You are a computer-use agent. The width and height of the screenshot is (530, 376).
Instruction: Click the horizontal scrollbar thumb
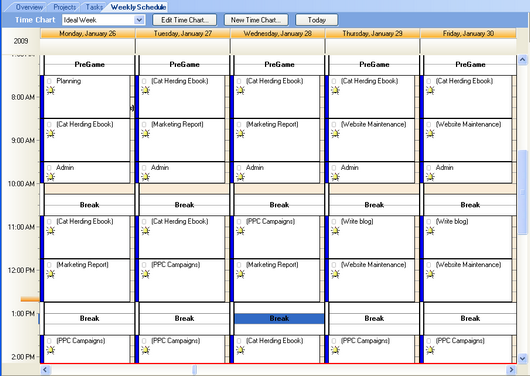[x=195, y=370]
